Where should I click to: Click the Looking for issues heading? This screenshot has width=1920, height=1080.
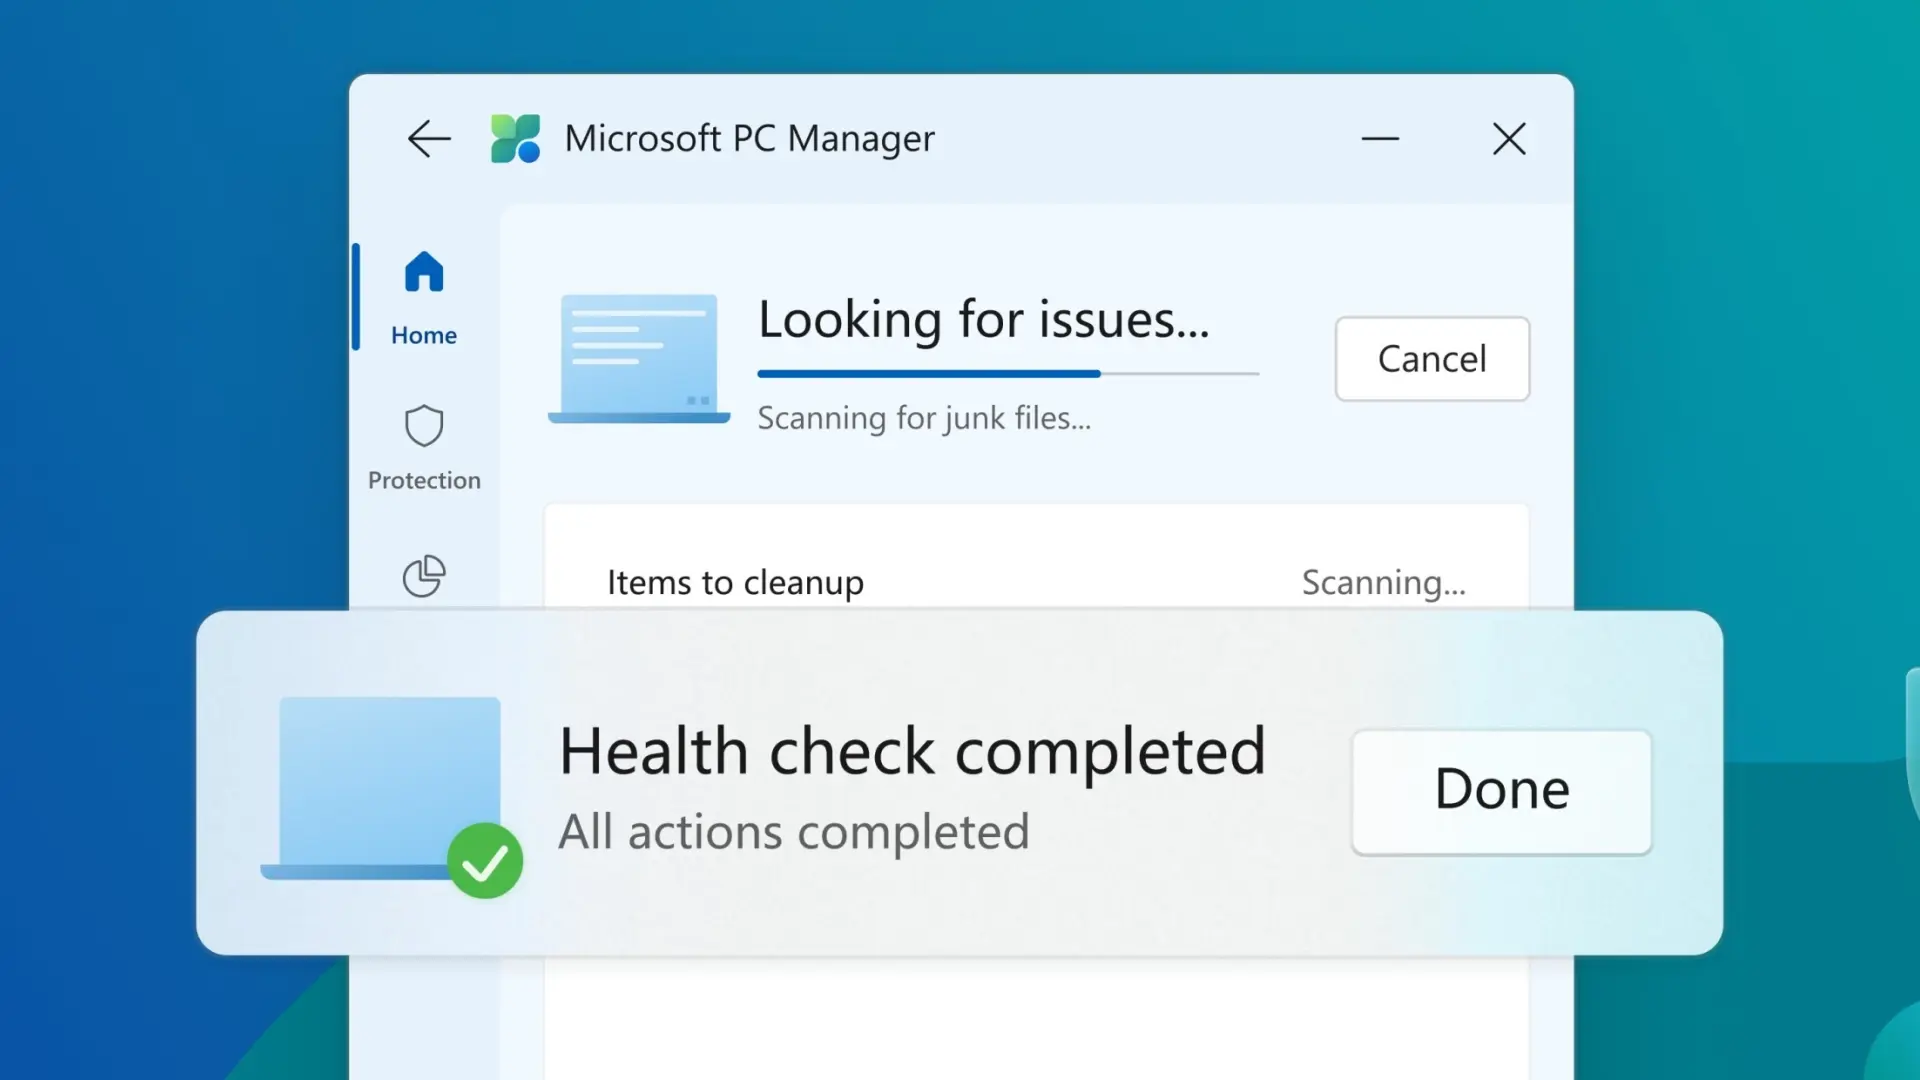click(984, 320)
